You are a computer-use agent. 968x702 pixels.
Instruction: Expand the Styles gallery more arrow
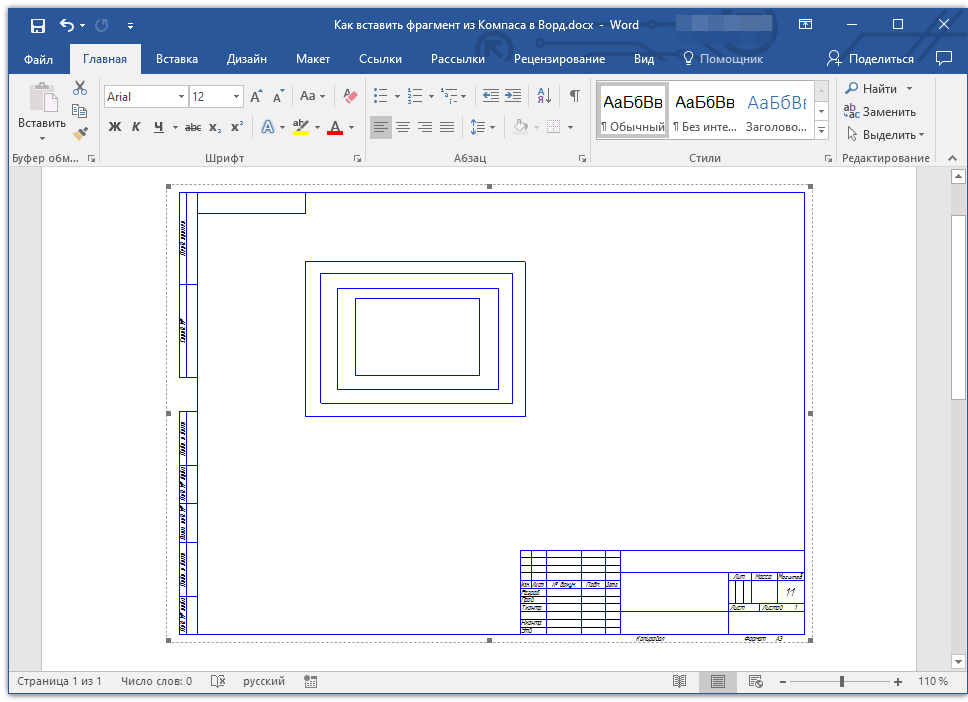822,131
